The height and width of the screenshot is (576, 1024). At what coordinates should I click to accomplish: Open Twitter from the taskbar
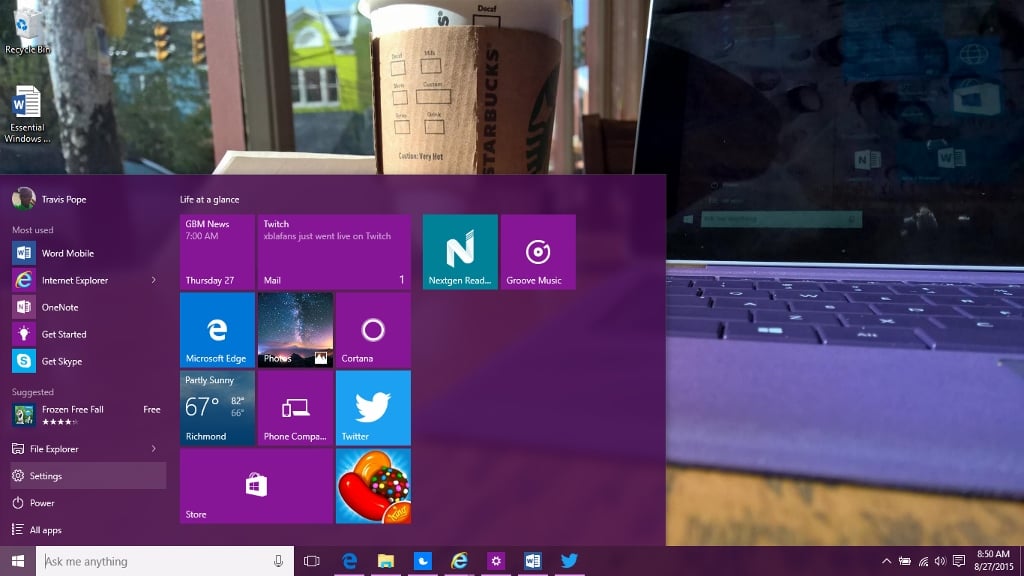(569, 561)
